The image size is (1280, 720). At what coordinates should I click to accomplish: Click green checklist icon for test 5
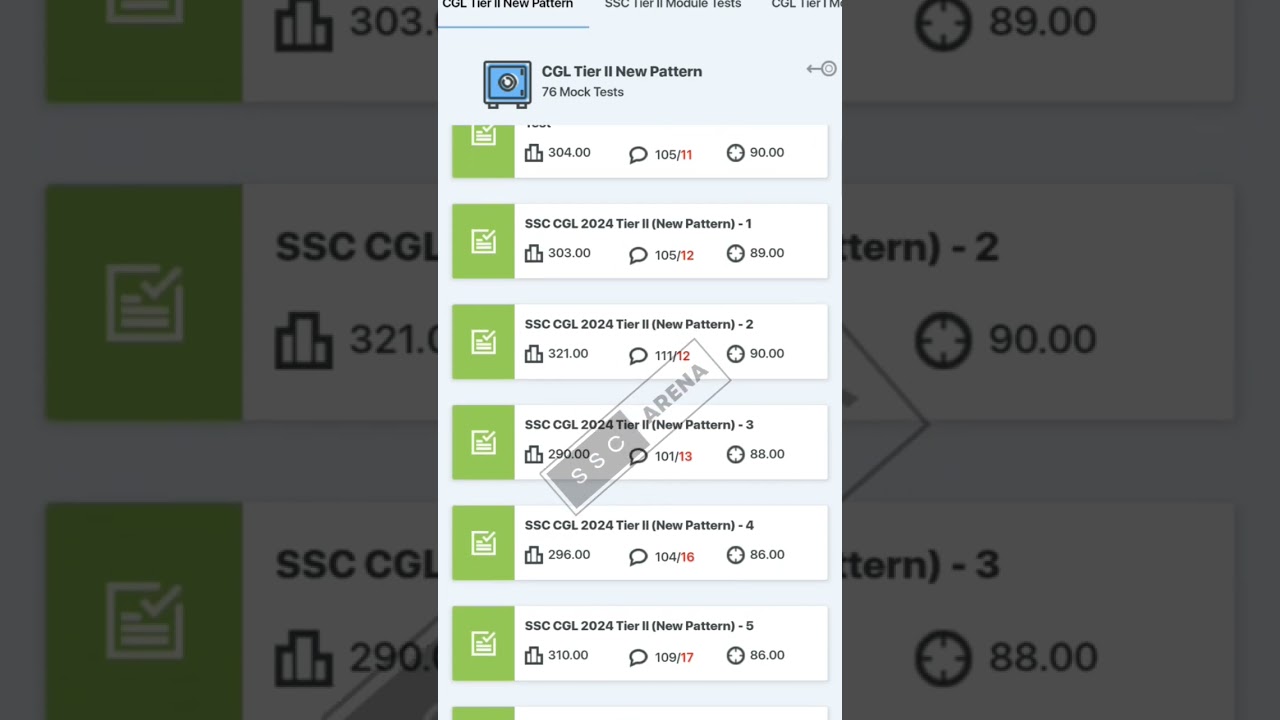coord(483,643)
